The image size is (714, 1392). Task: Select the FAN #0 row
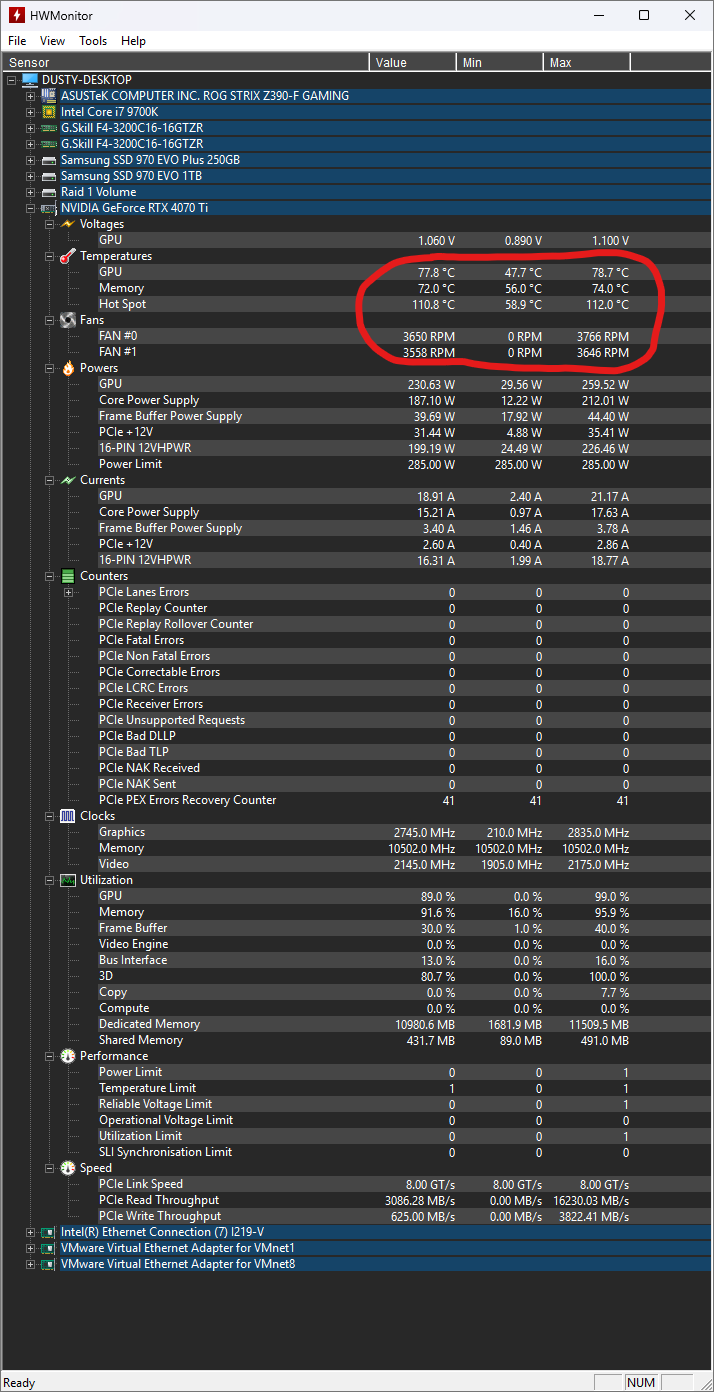point(404,336)
